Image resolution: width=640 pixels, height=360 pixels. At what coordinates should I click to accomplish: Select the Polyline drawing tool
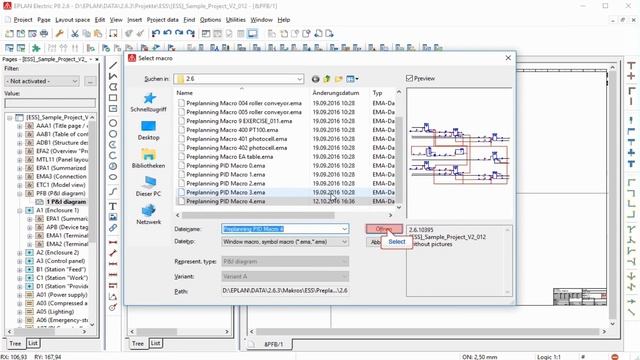click(113, 76)
